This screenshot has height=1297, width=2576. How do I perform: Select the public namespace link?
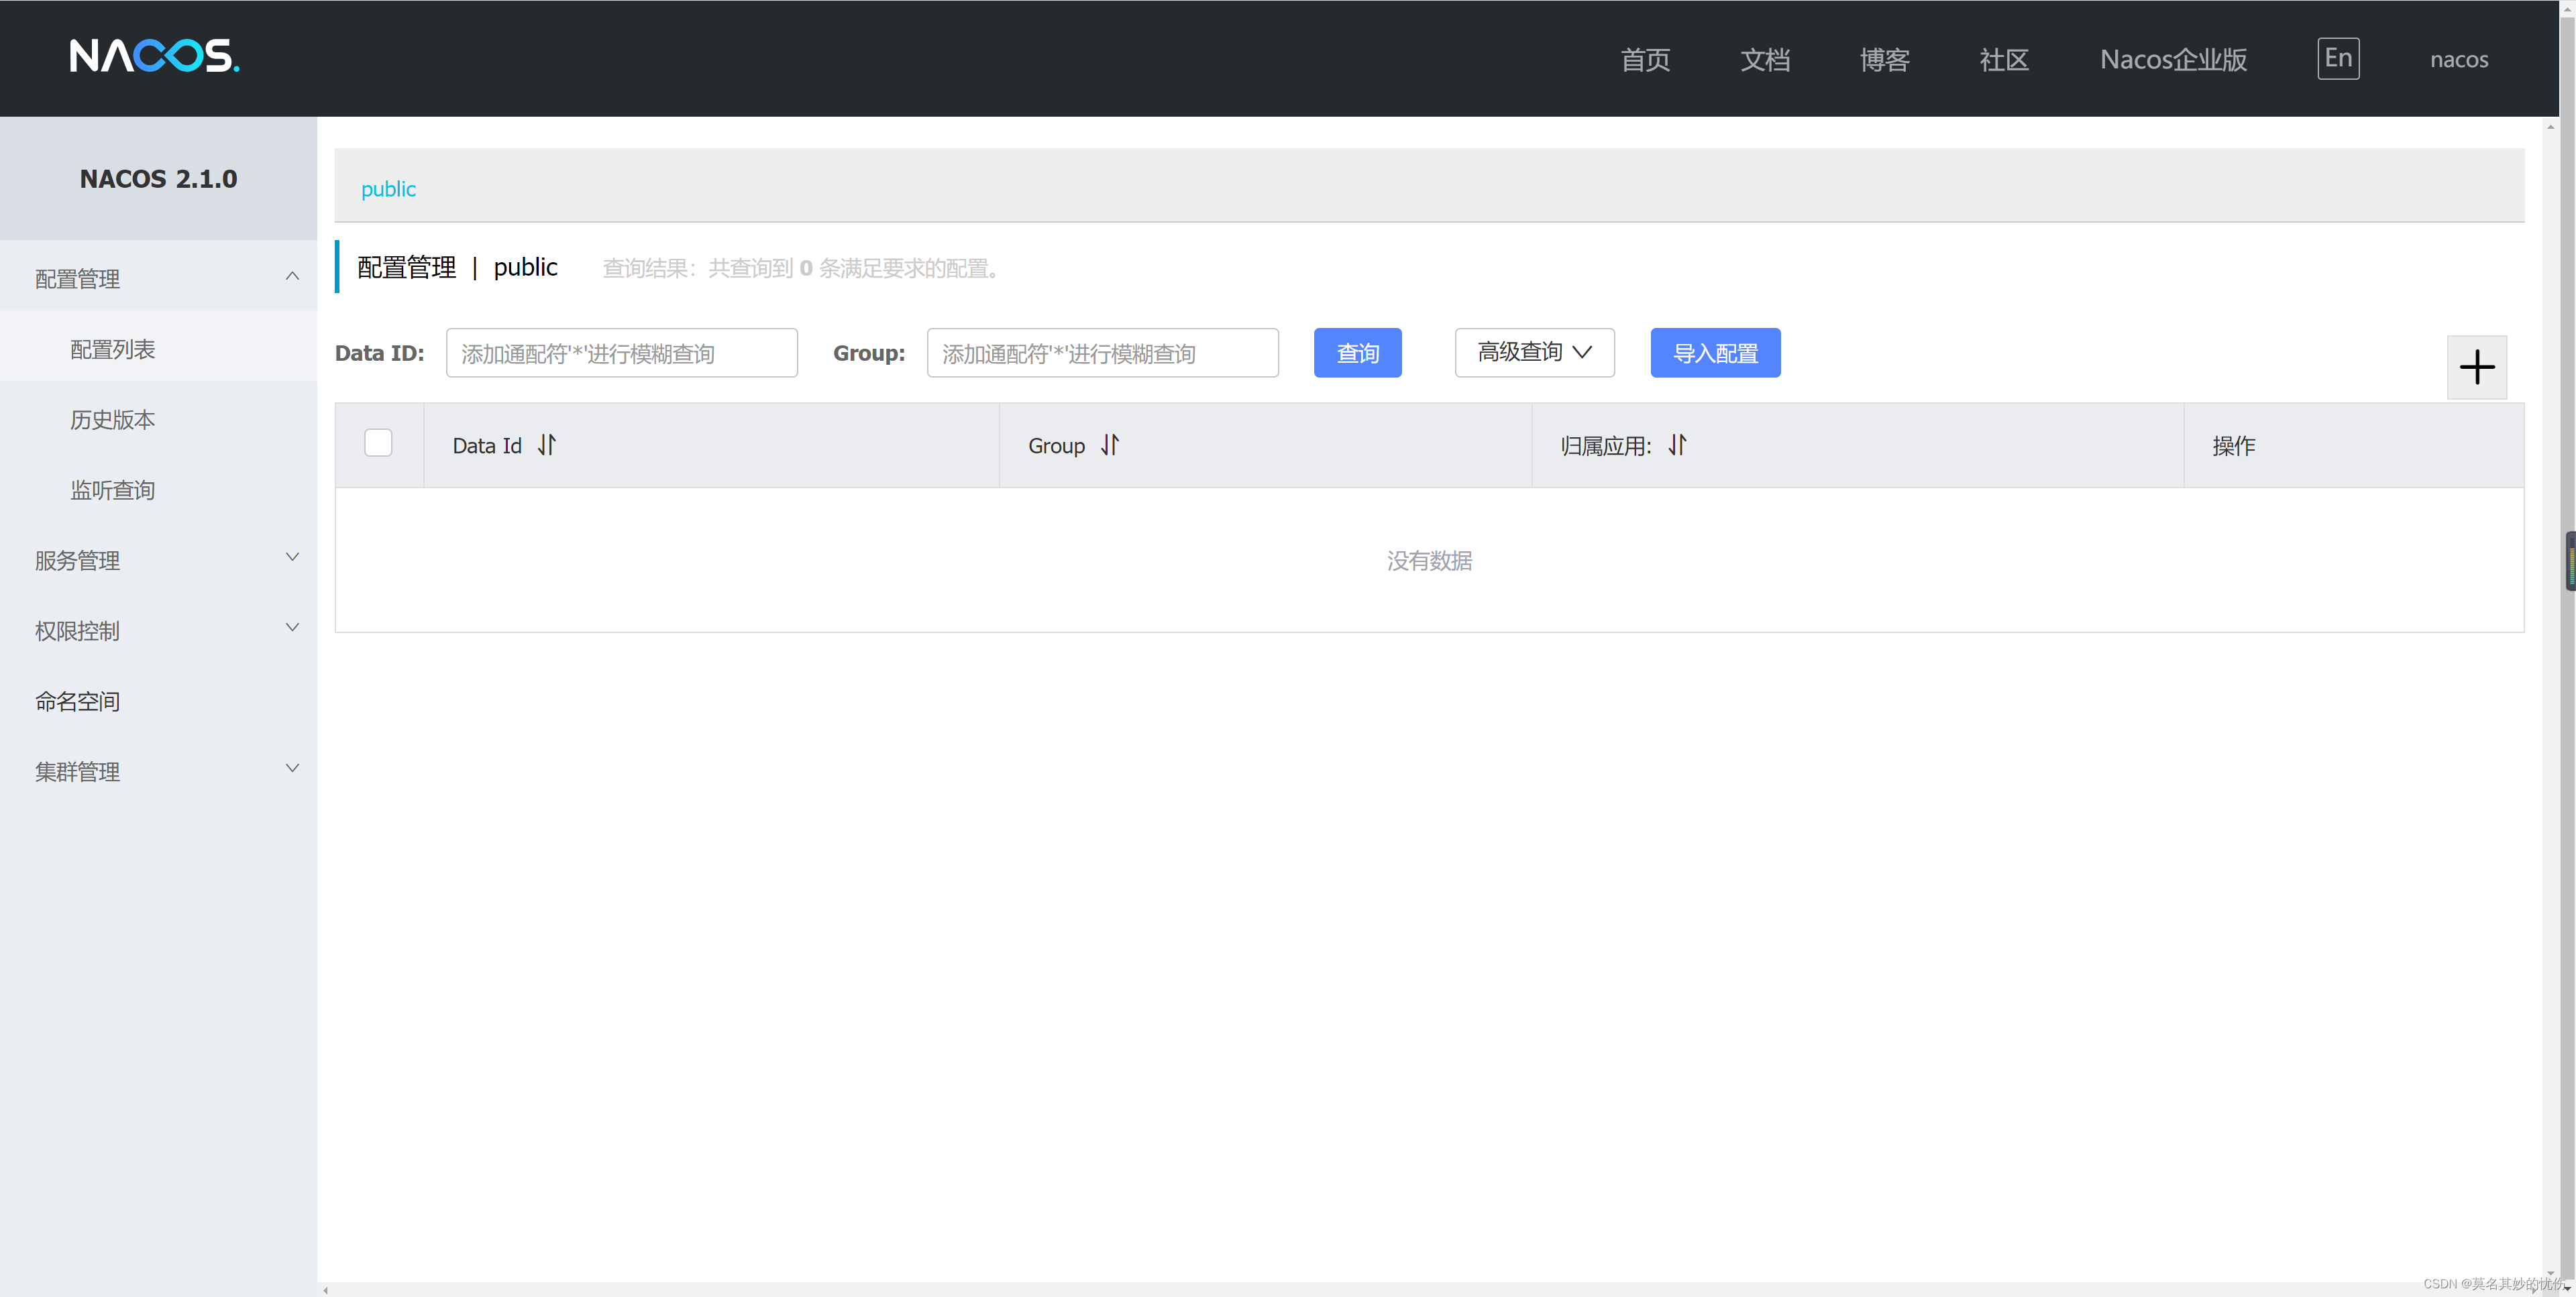click(x=388, y=189)
